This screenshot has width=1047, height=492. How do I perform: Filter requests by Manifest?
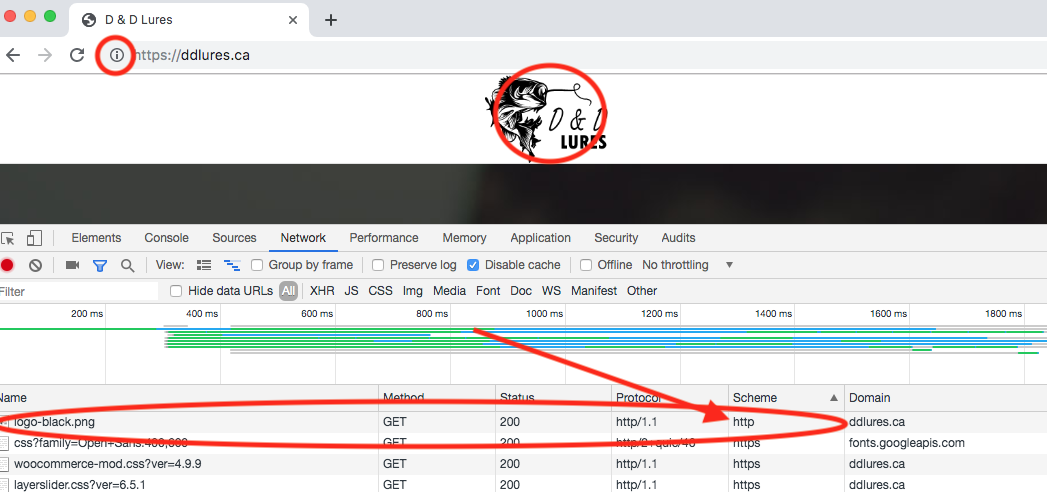[x=594, y=291]
